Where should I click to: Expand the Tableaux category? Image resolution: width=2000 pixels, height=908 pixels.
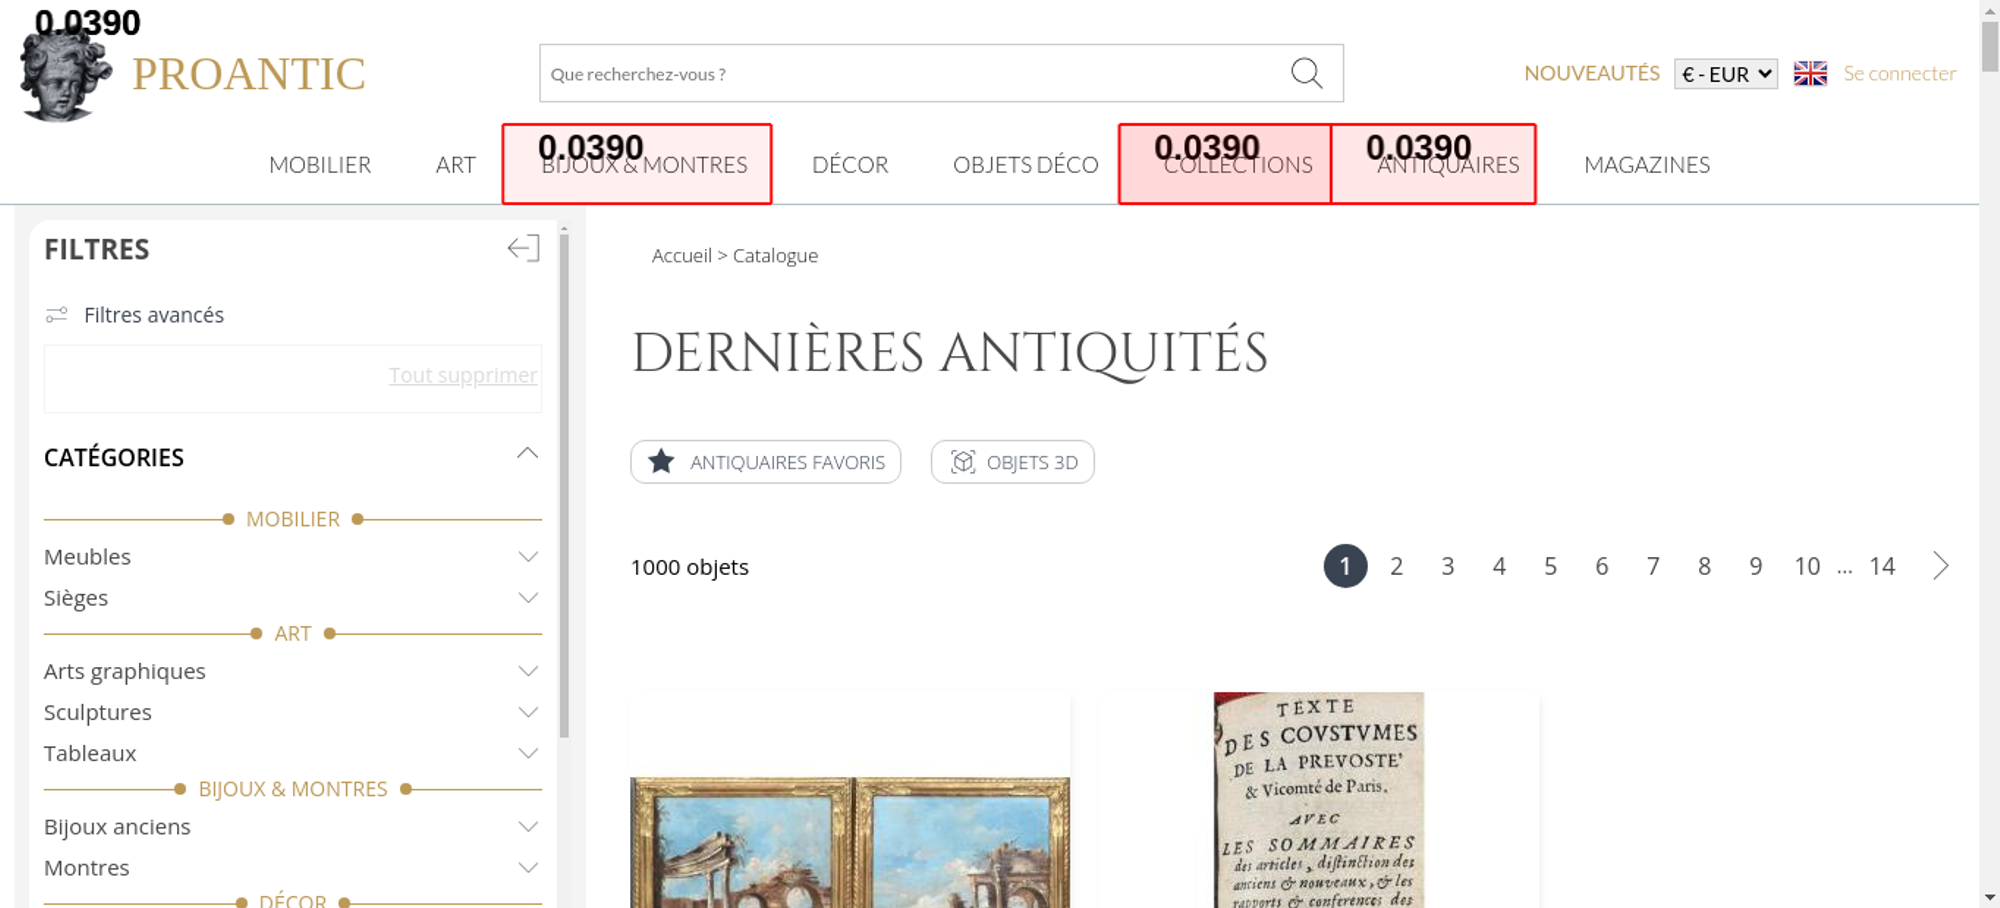528,753
